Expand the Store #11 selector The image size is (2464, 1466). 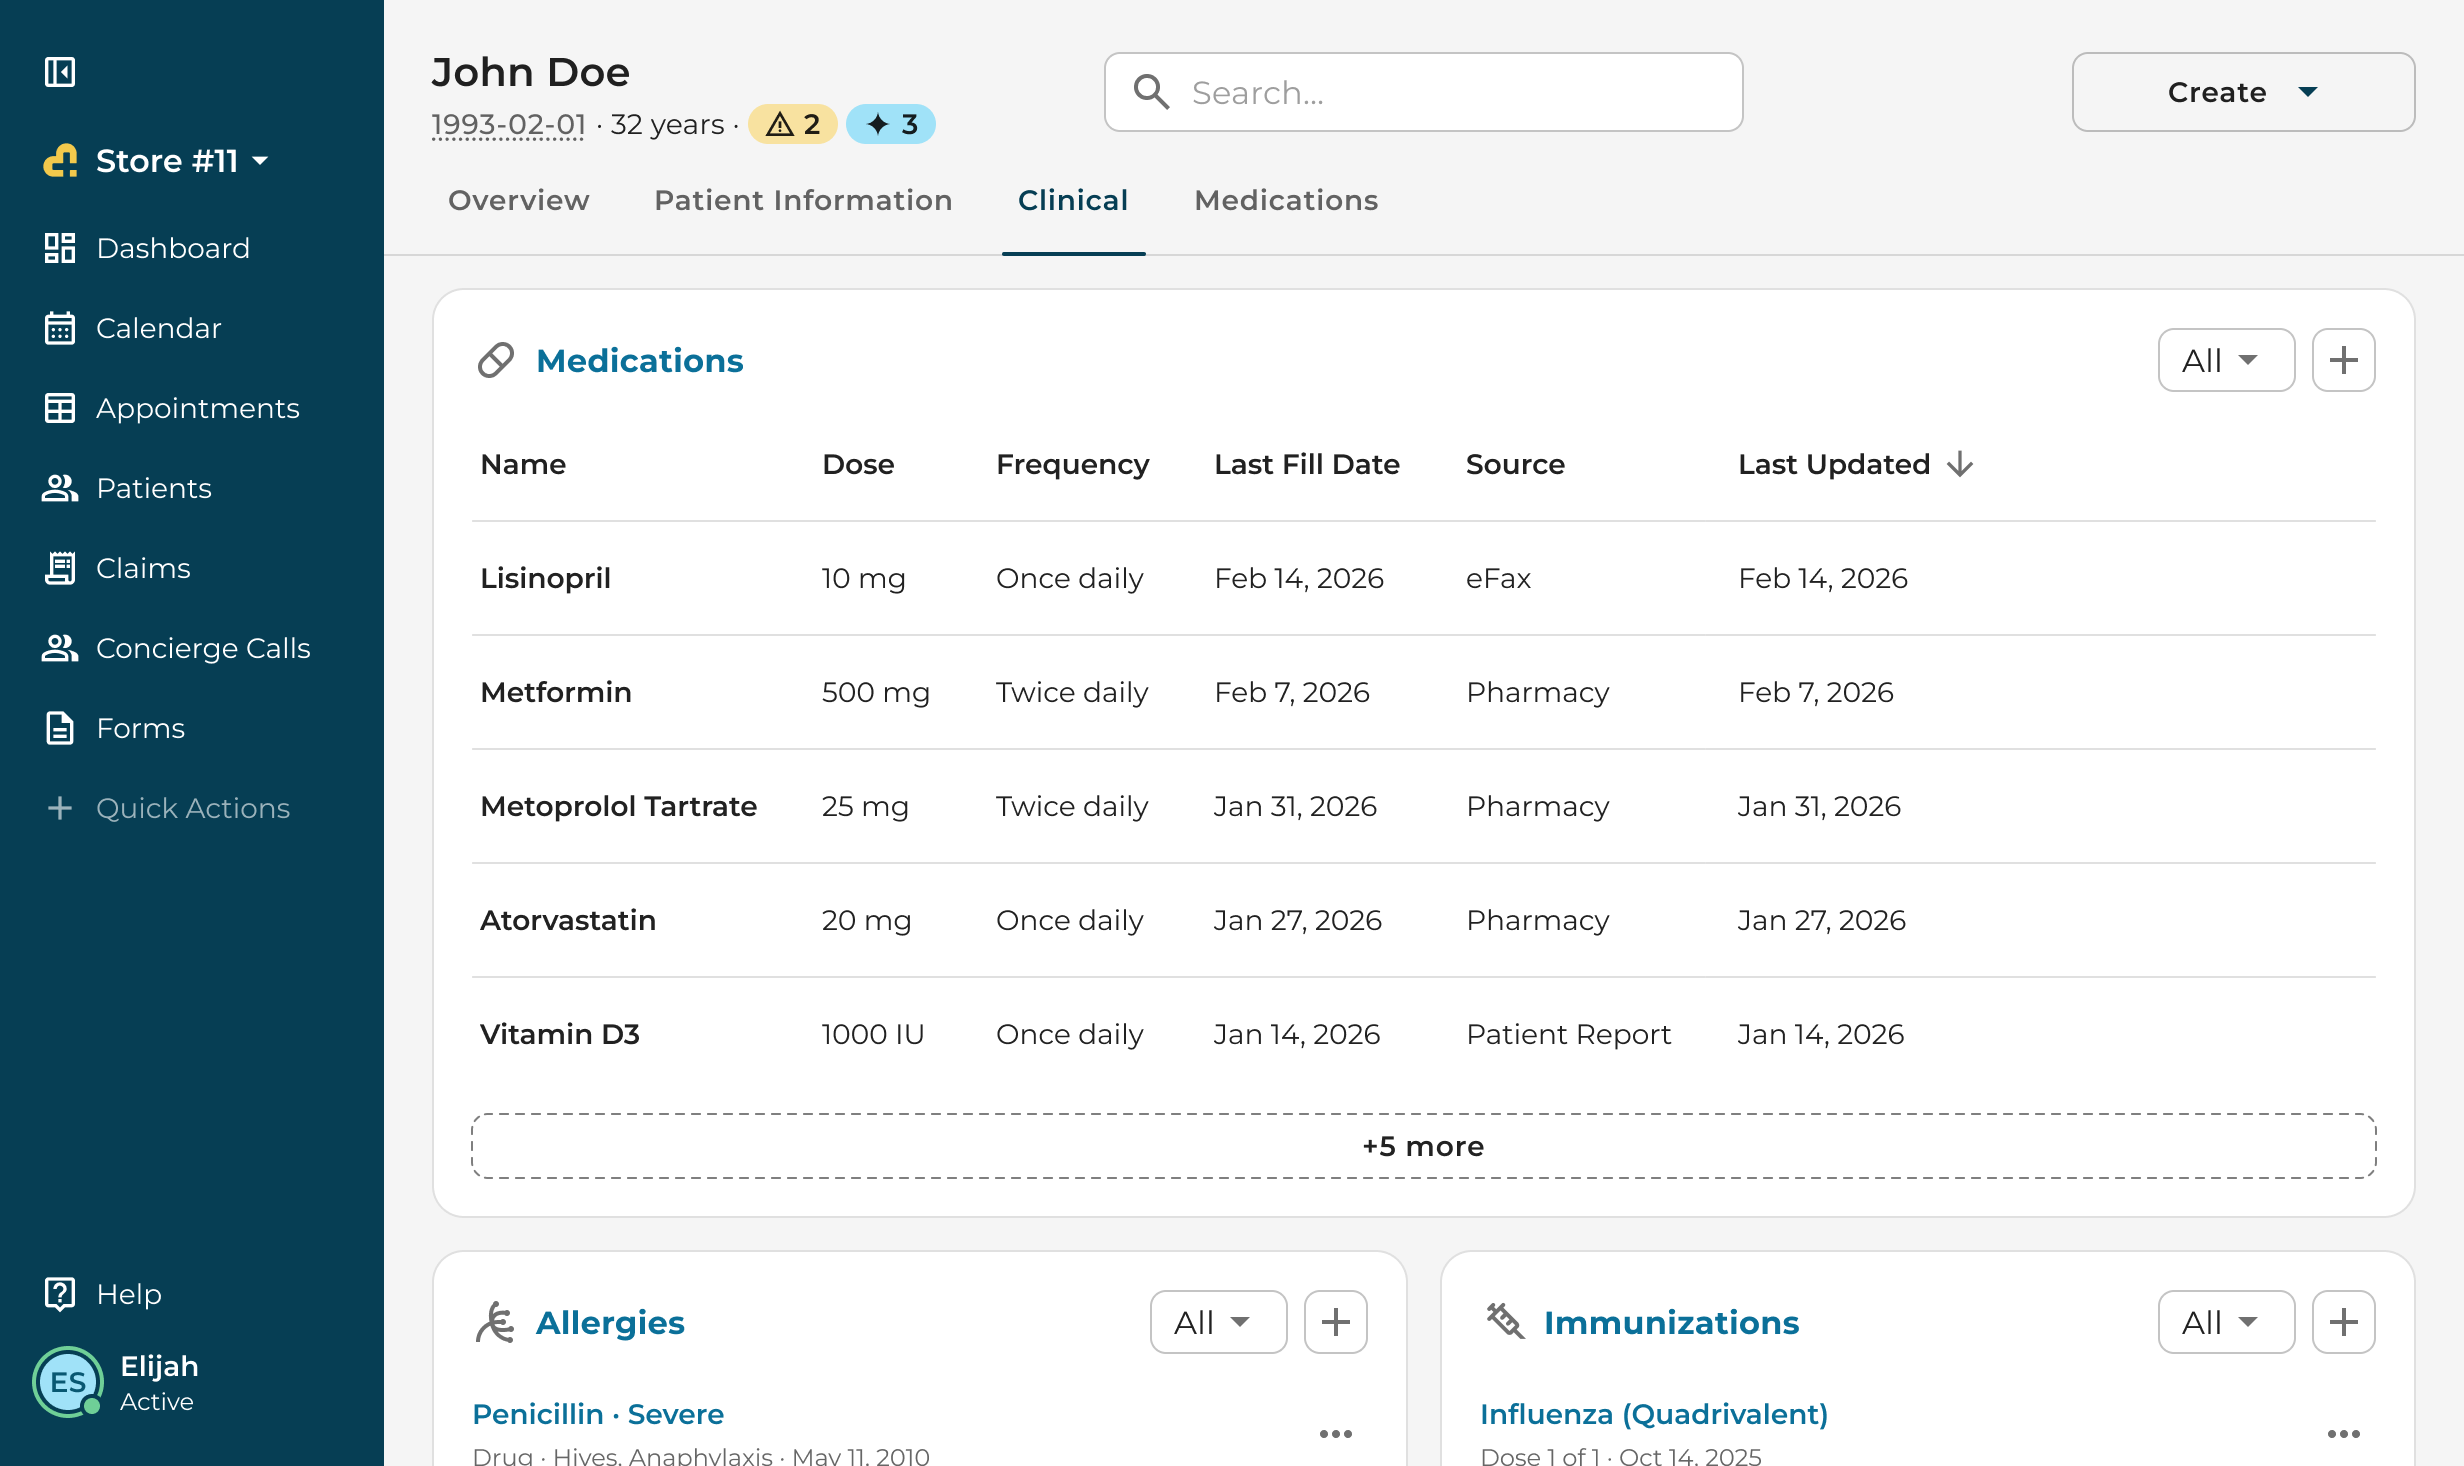pos(157,161)
